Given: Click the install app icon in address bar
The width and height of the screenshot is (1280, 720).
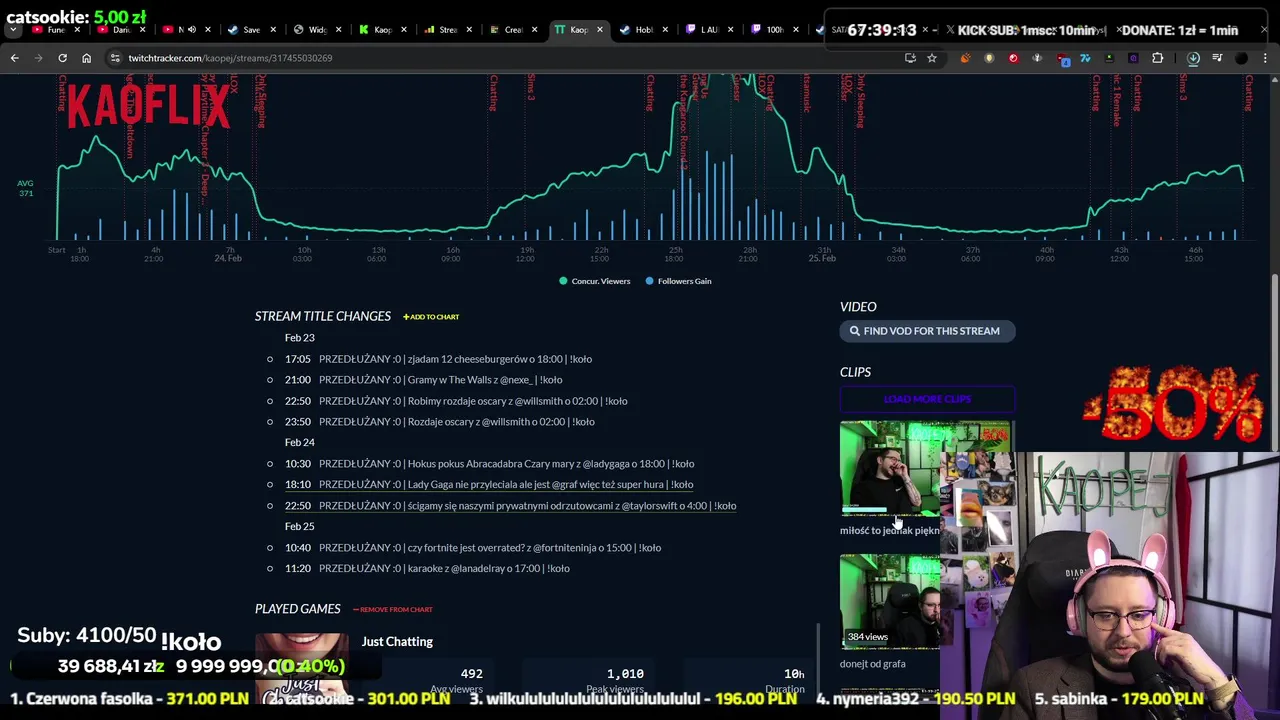Looking at the screenshot, I should 910,58.
